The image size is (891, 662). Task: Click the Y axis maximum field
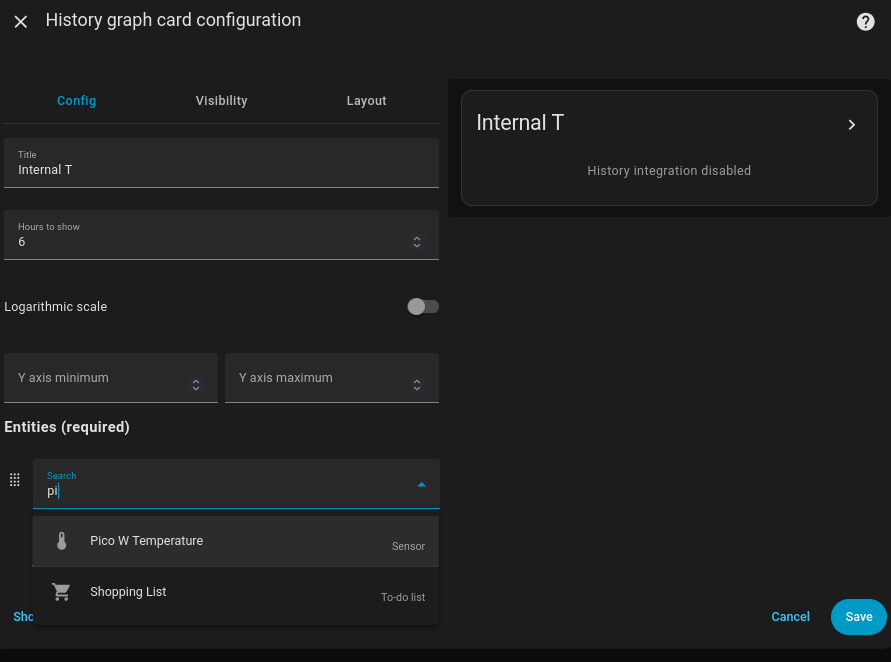332,378
